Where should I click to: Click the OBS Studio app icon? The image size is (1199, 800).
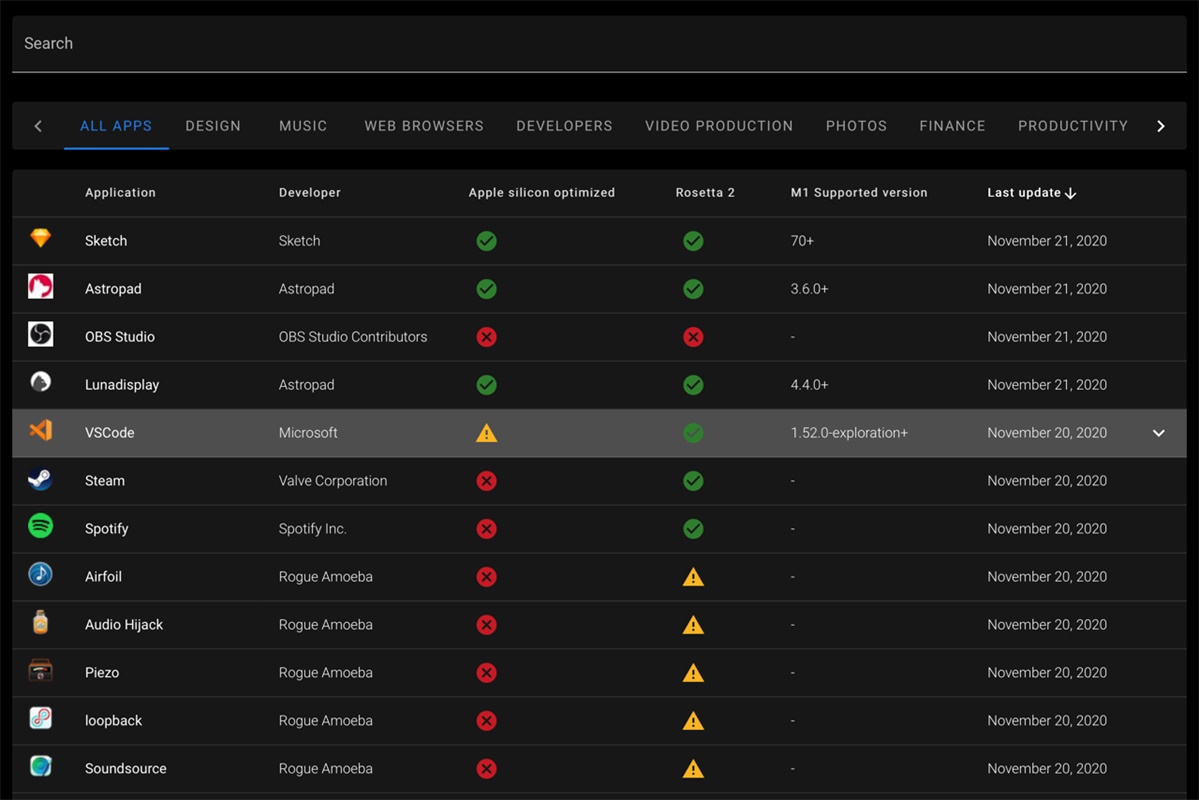pos(41,334)
